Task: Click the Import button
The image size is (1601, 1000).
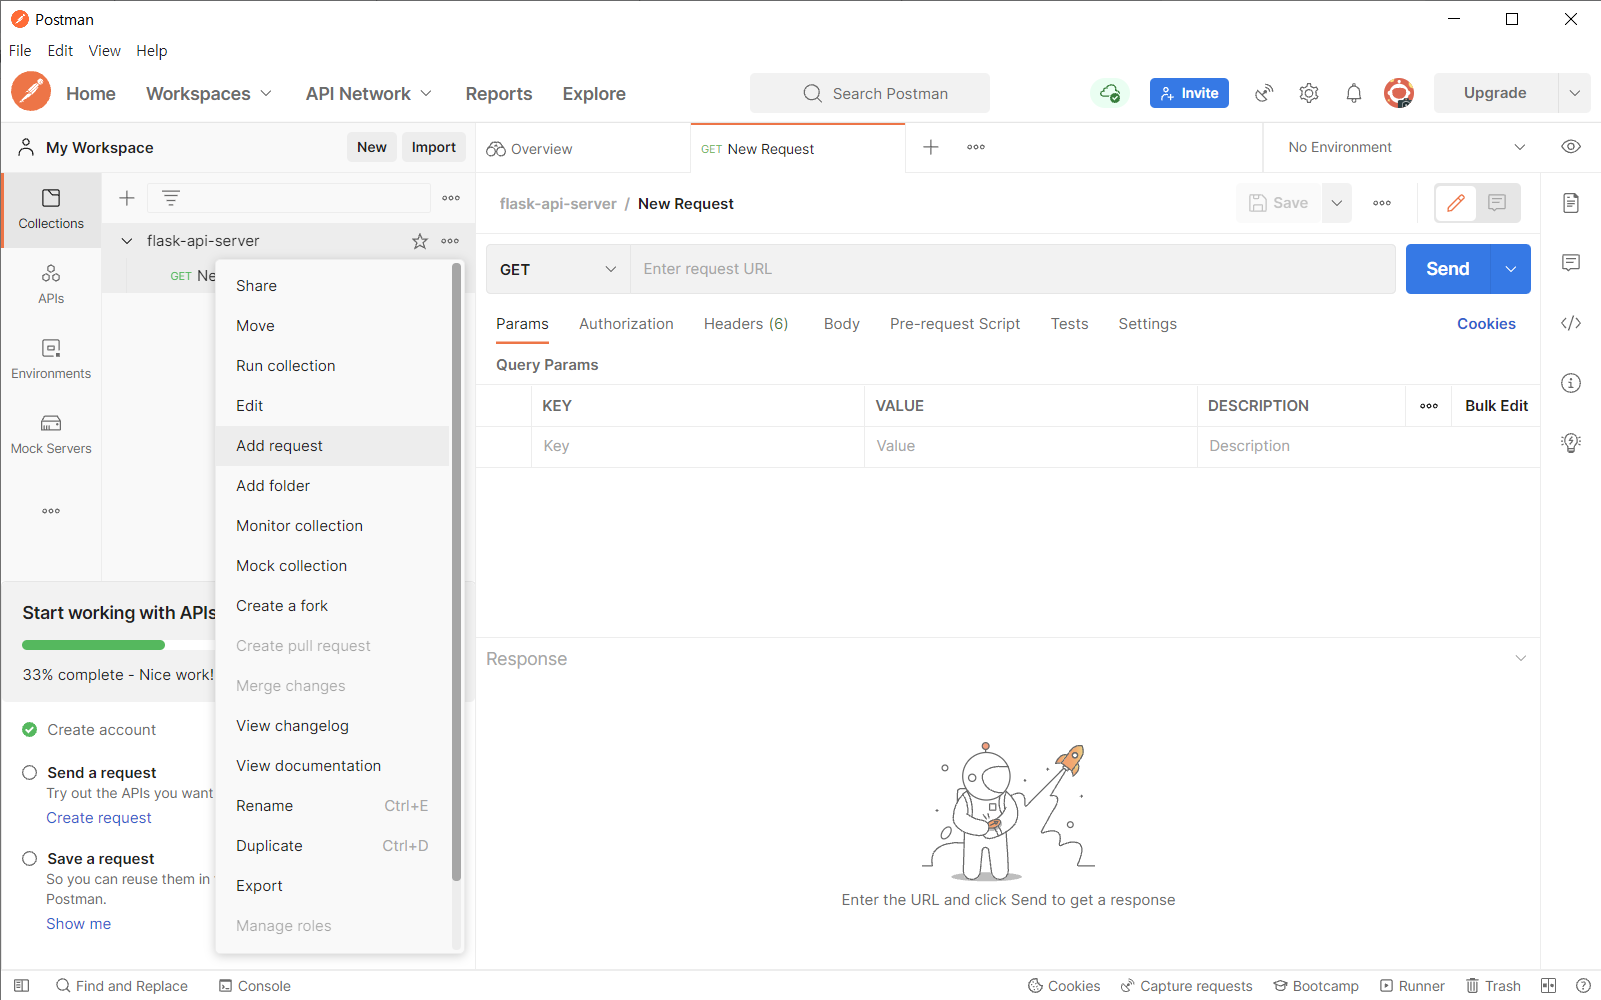Action: [x=434, y=147]
